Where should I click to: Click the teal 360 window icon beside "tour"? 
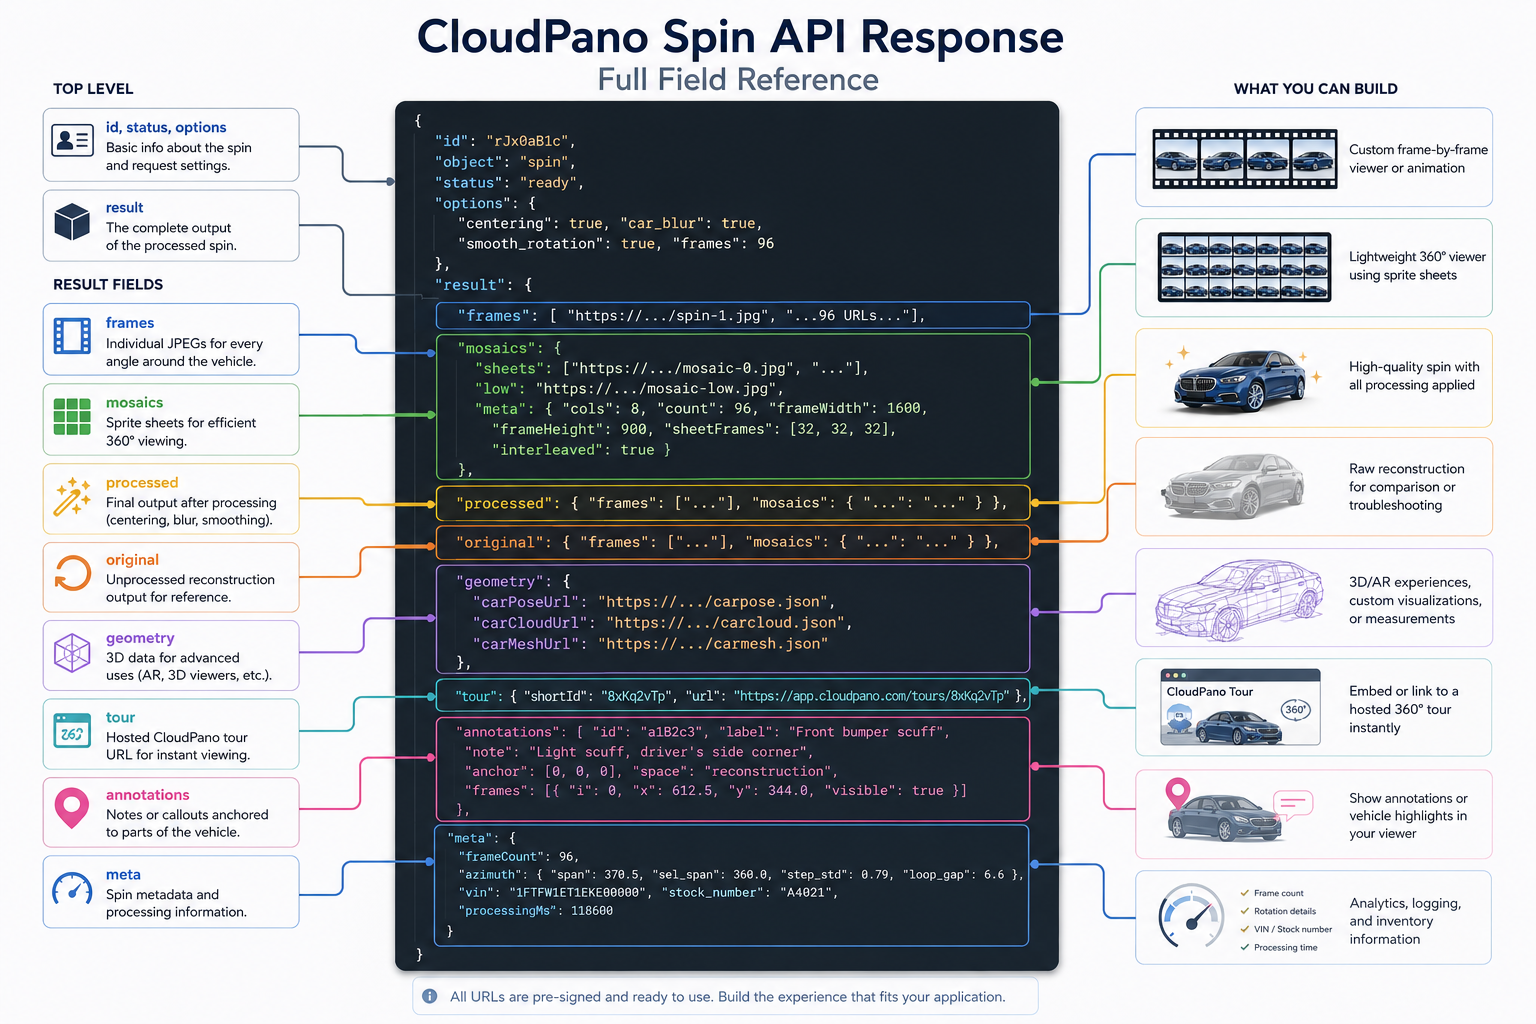72,731
